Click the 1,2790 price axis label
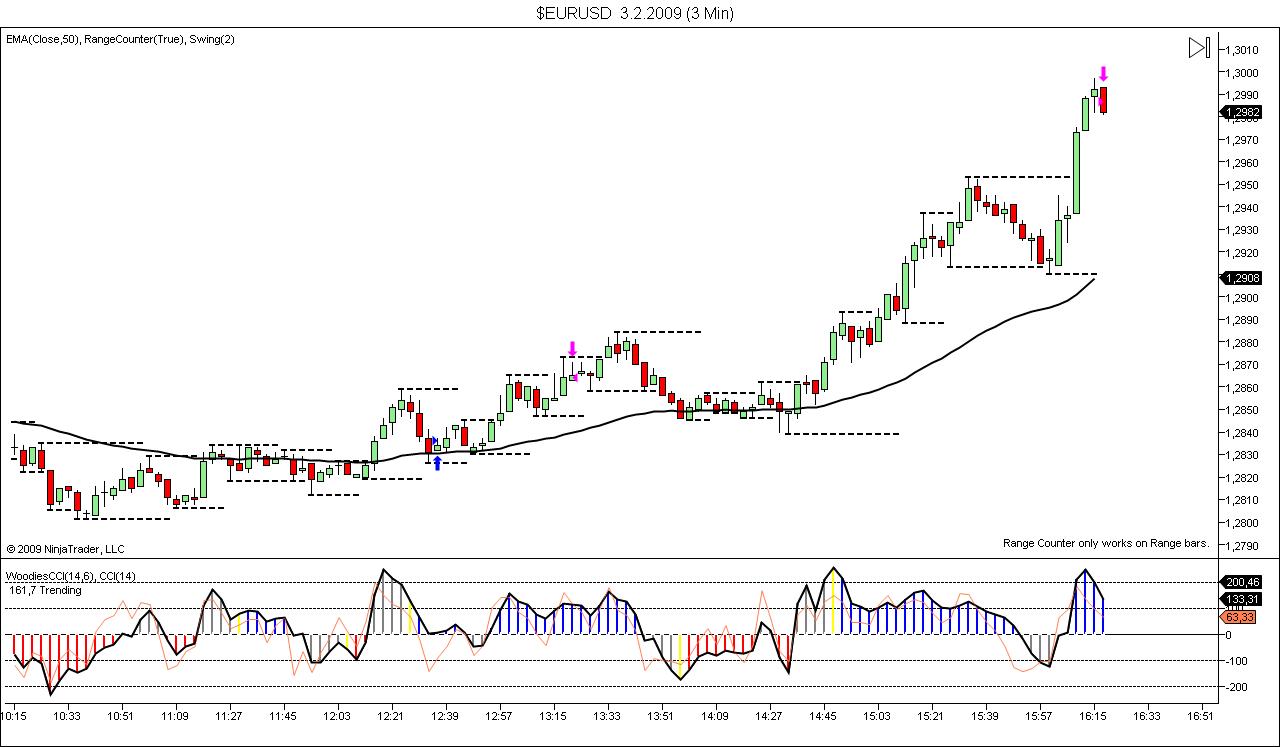Viewport: 1280px width, 747px height. pos(1242,546)
